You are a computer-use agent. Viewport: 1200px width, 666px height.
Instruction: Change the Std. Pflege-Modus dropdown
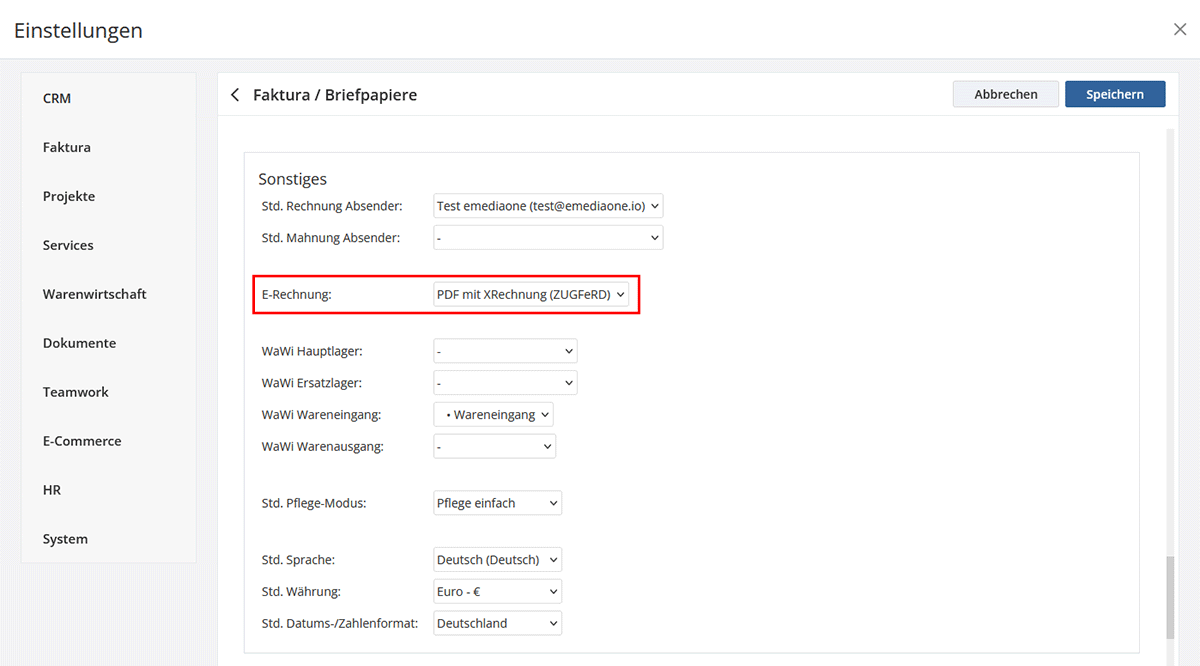(497, 503)
